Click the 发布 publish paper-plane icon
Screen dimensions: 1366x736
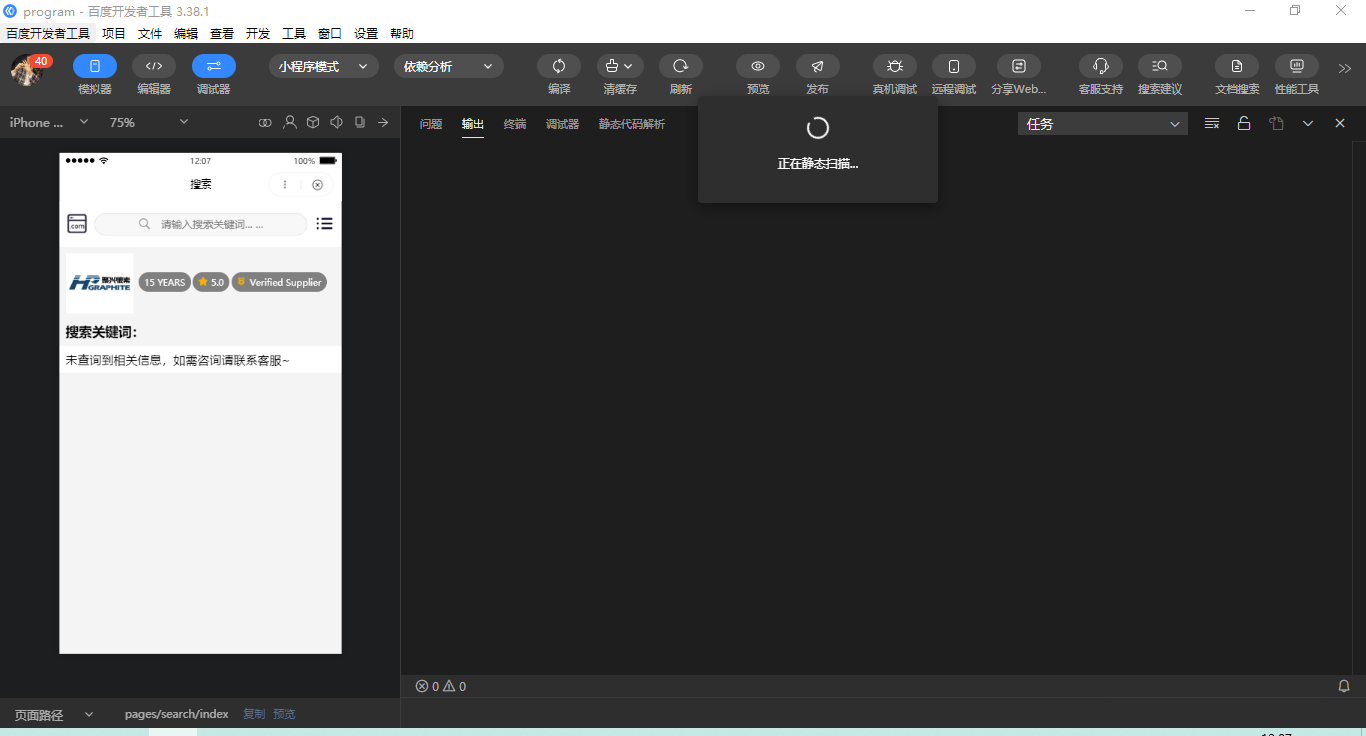818,66
